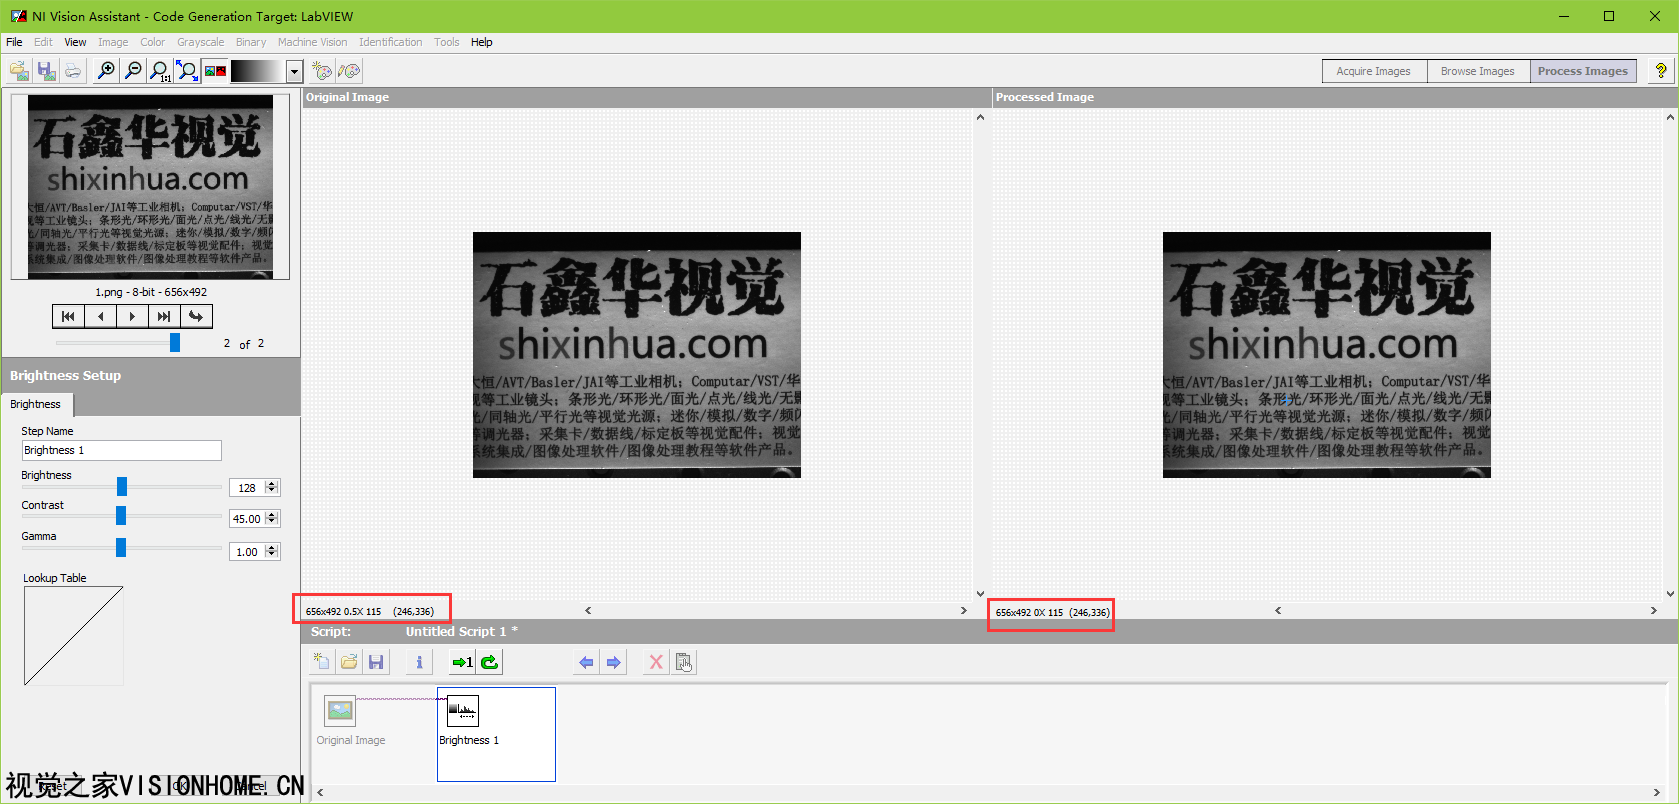
Task: Click the Run script loop icon
Action: pos(489,662)
